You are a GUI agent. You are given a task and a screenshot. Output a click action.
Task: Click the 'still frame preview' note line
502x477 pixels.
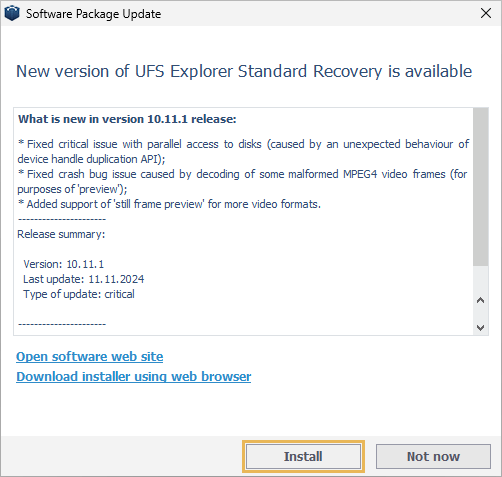[x=169, y=204]
